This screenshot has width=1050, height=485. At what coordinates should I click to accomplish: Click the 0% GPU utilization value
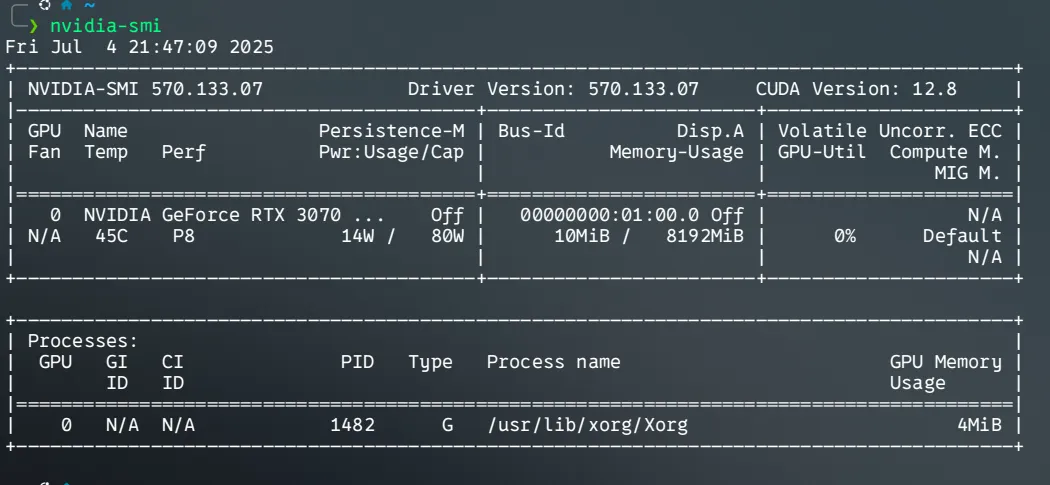click(x=845, y=236)
